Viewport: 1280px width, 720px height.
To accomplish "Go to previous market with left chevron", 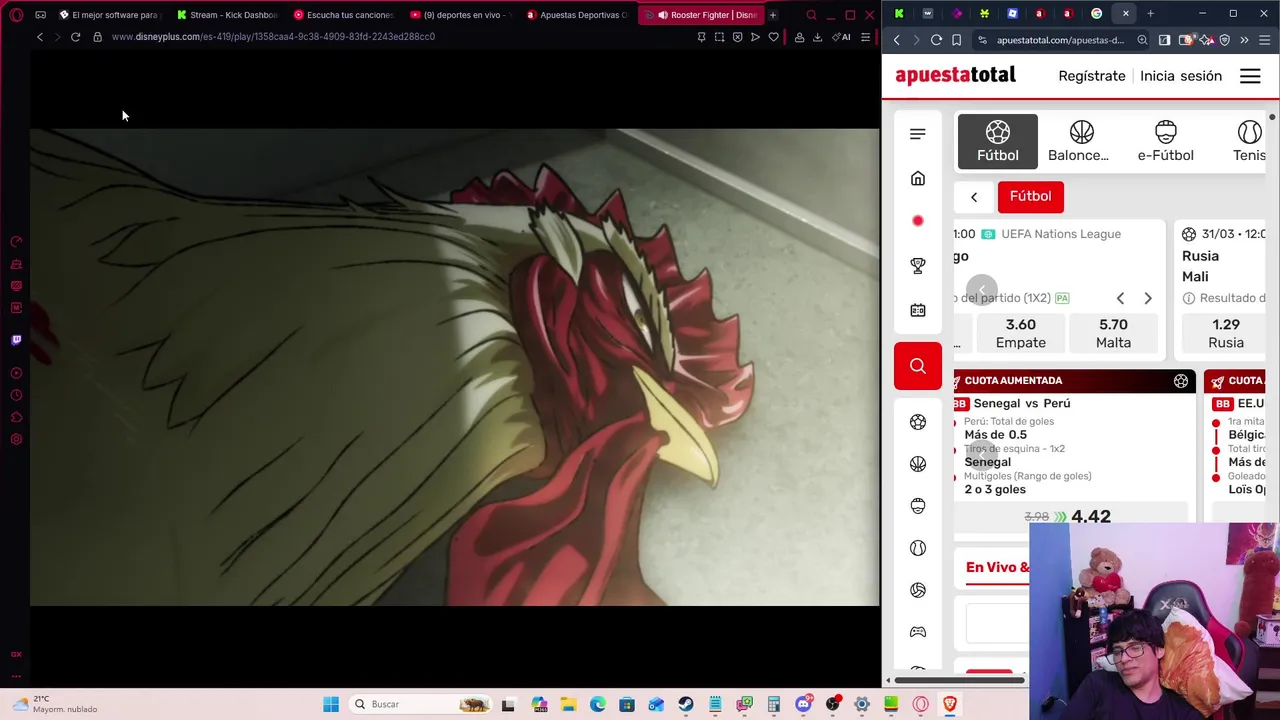I will [1120, 298].
